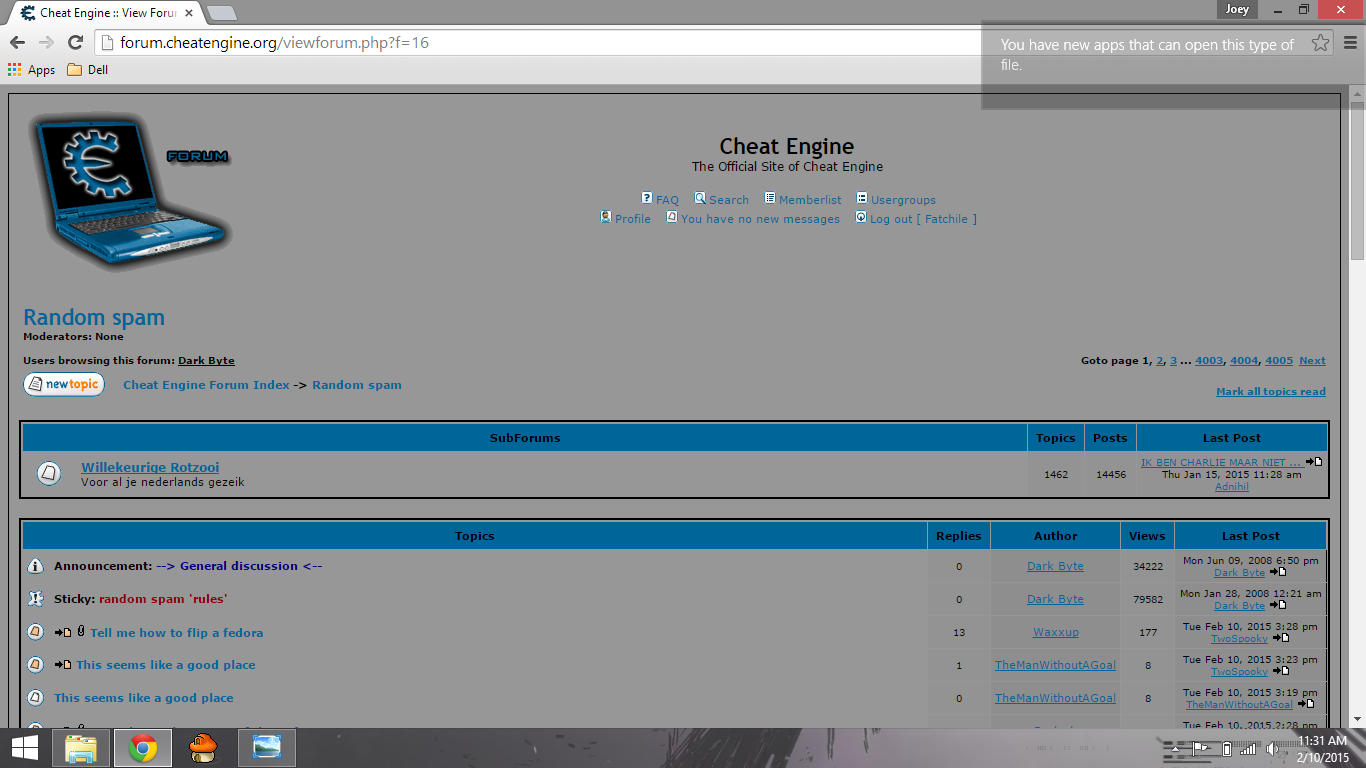Click latest post icon for General discussion
The width and height of the screenshot is (1366, 768).
click(x=1278, y=572)
